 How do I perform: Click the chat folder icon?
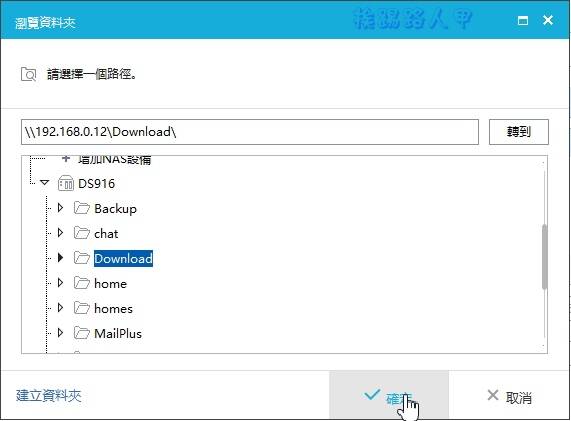[82, 233]
